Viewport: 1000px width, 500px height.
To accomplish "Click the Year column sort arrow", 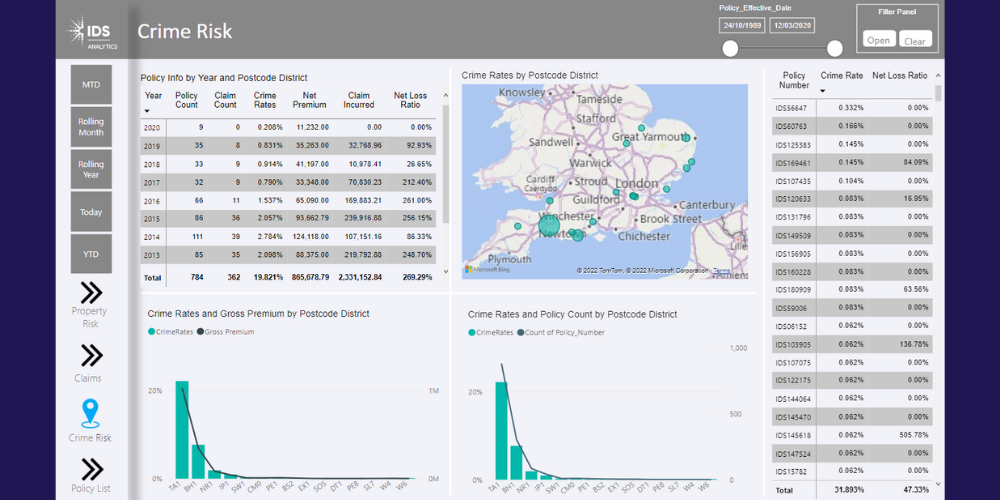I will pos(148,111).
